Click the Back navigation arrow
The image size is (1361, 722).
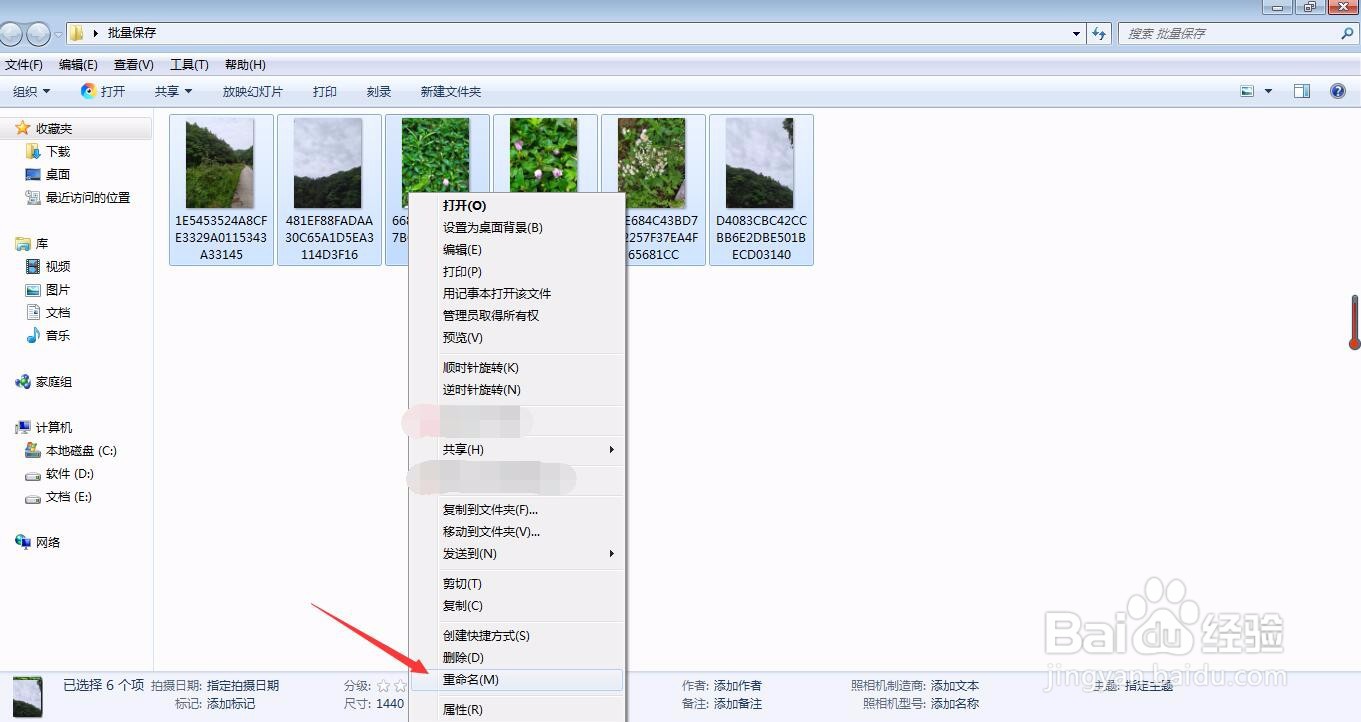coord(9,34)
